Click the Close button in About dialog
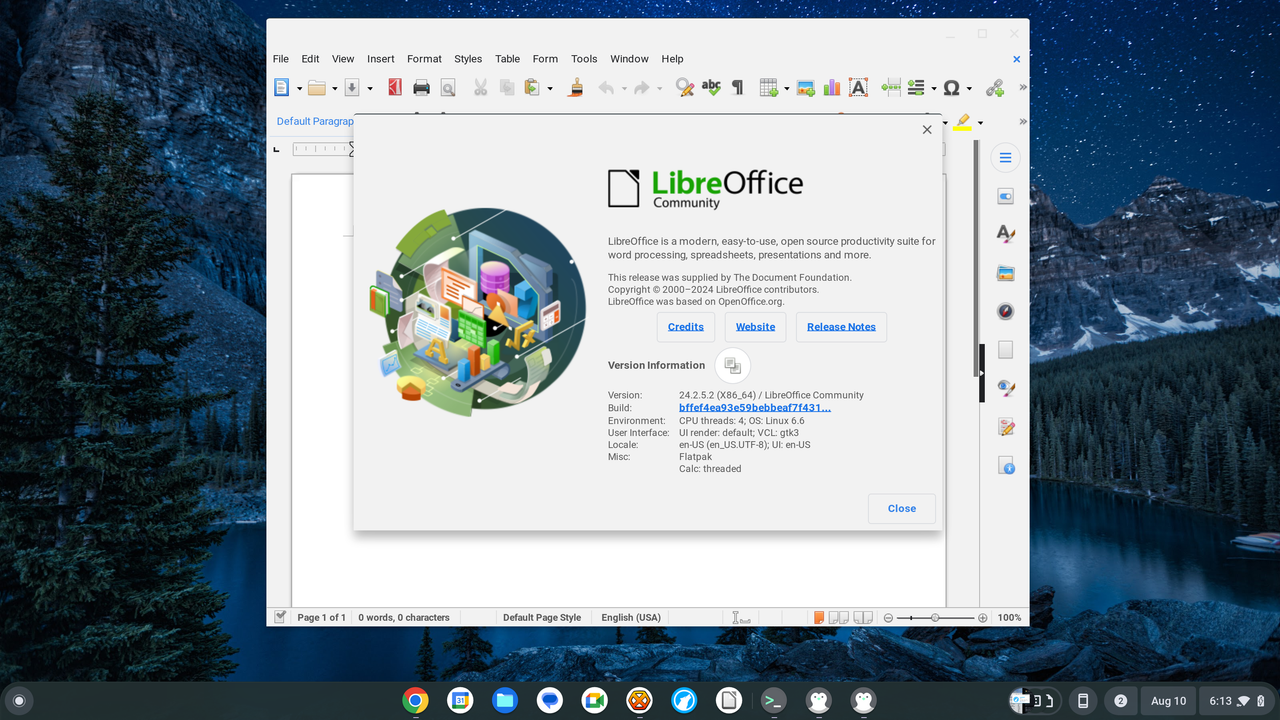 click(x=902, y=508)
